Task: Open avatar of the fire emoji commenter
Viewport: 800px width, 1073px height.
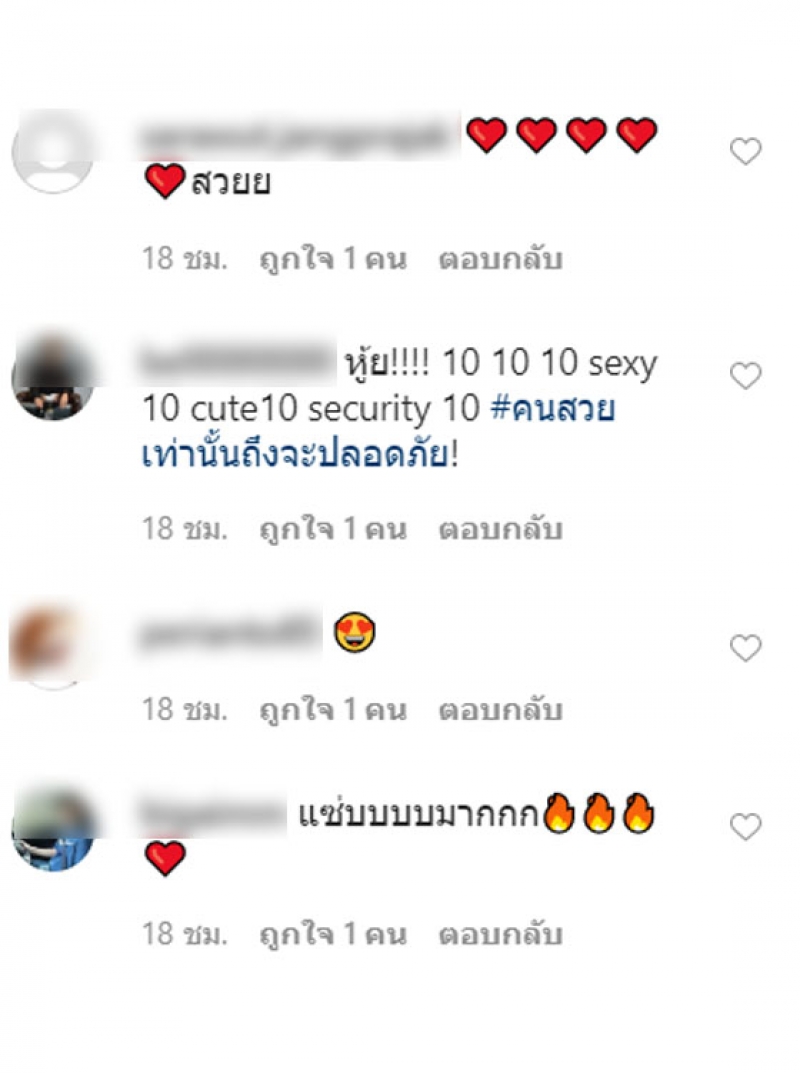Action: [x=53, y=829]
